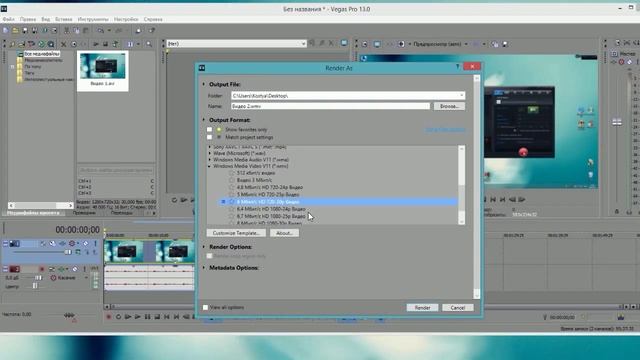Toggle favorite star for 6.7 Mbit/s 1080-25p
640x360 pixels.
(231, 216)
